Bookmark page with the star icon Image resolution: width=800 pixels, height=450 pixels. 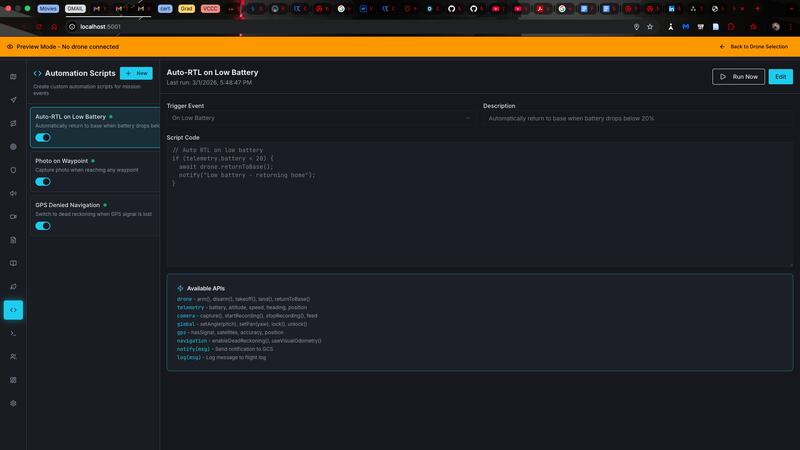650,27
